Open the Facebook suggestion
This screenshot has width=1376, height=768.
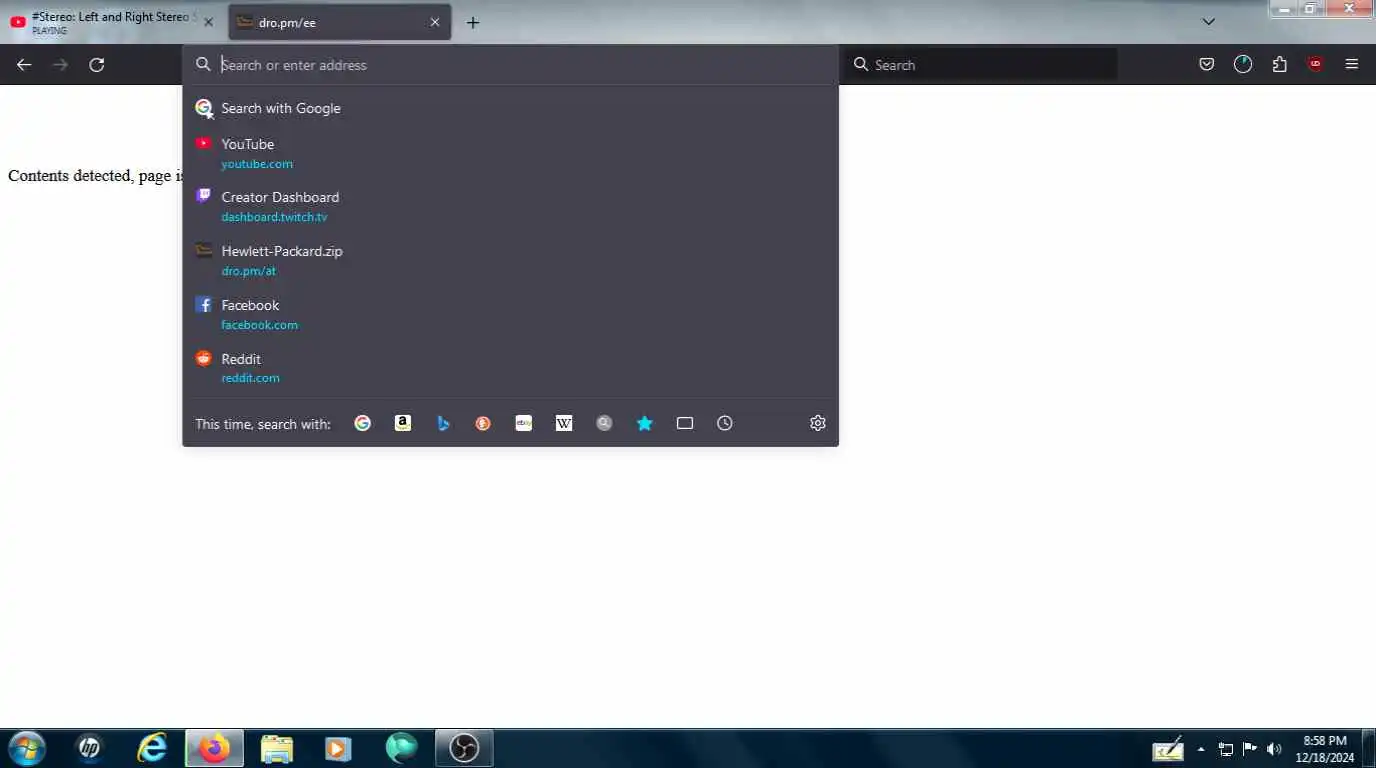(510, 314)
